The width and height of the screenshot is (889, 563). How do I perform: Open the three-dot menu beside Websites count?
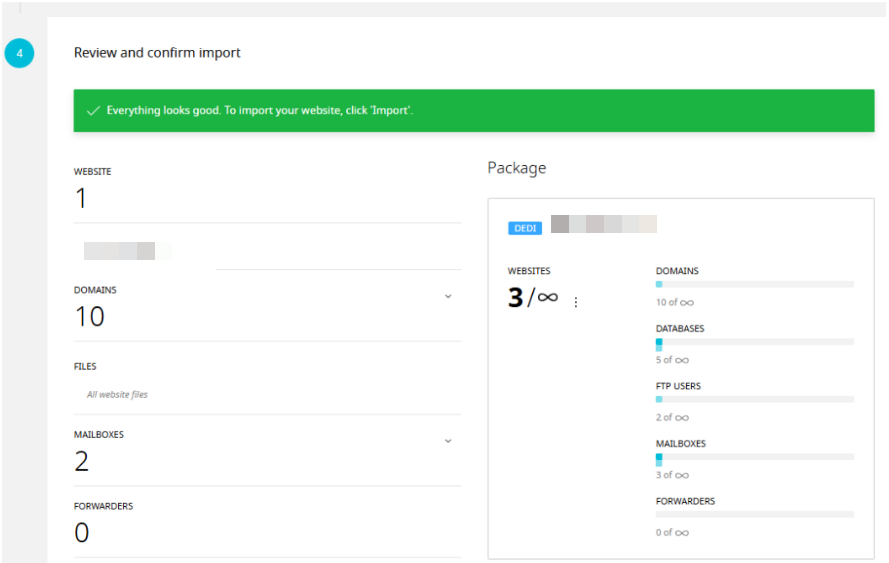pyautogui.click(x=575, y=302)
